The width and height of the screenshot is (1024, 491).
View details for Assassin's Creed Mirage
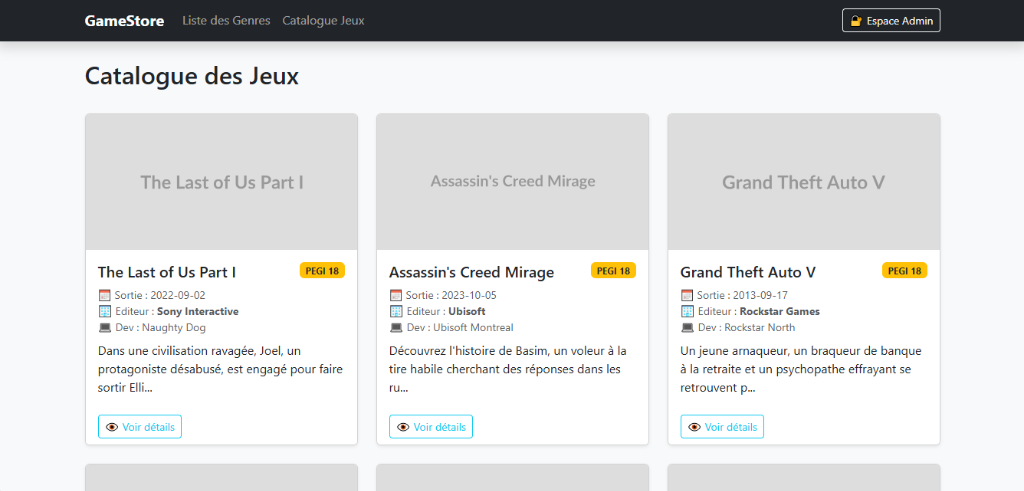[431, 427]
